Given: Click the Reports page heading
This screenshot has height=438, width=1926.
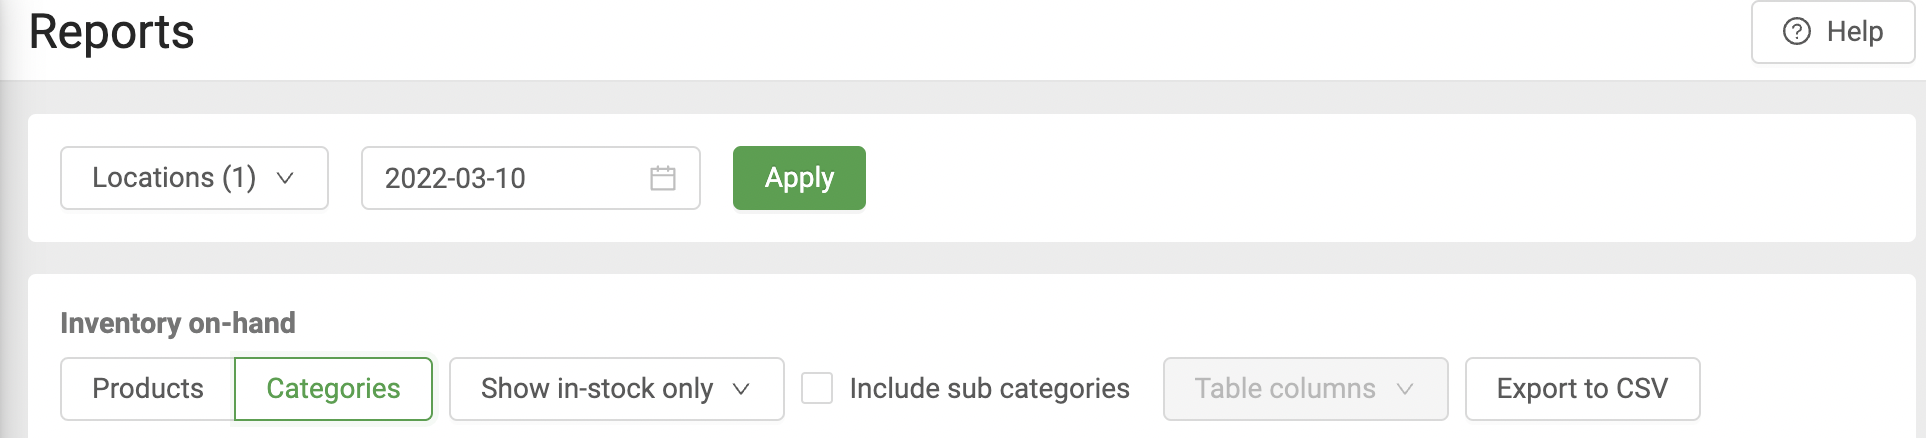Looking at the screenshot, I should [112, 32].
